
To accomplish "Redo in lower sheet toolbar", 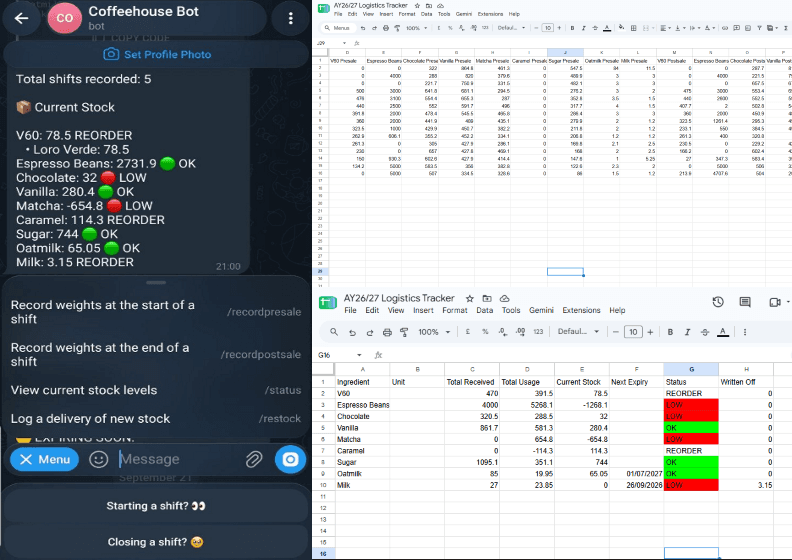I will pyautogui.click(x=370, y=332).
